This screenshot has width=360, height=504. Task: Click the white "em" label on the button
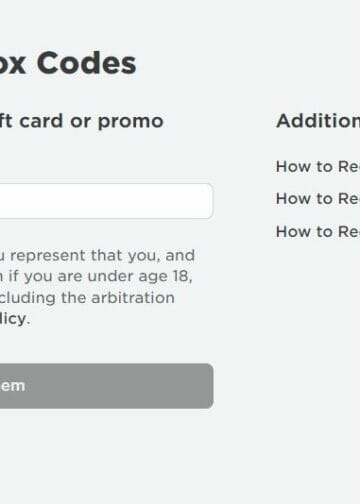coord(13,386)
